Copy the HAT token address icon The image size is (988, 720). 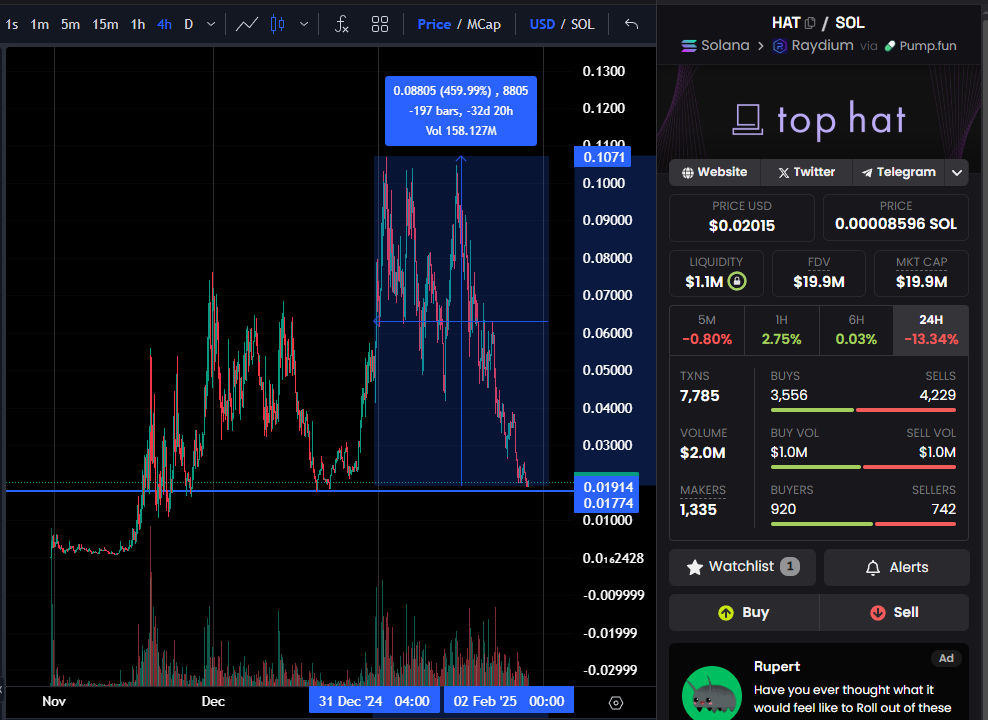coord(810,23)
